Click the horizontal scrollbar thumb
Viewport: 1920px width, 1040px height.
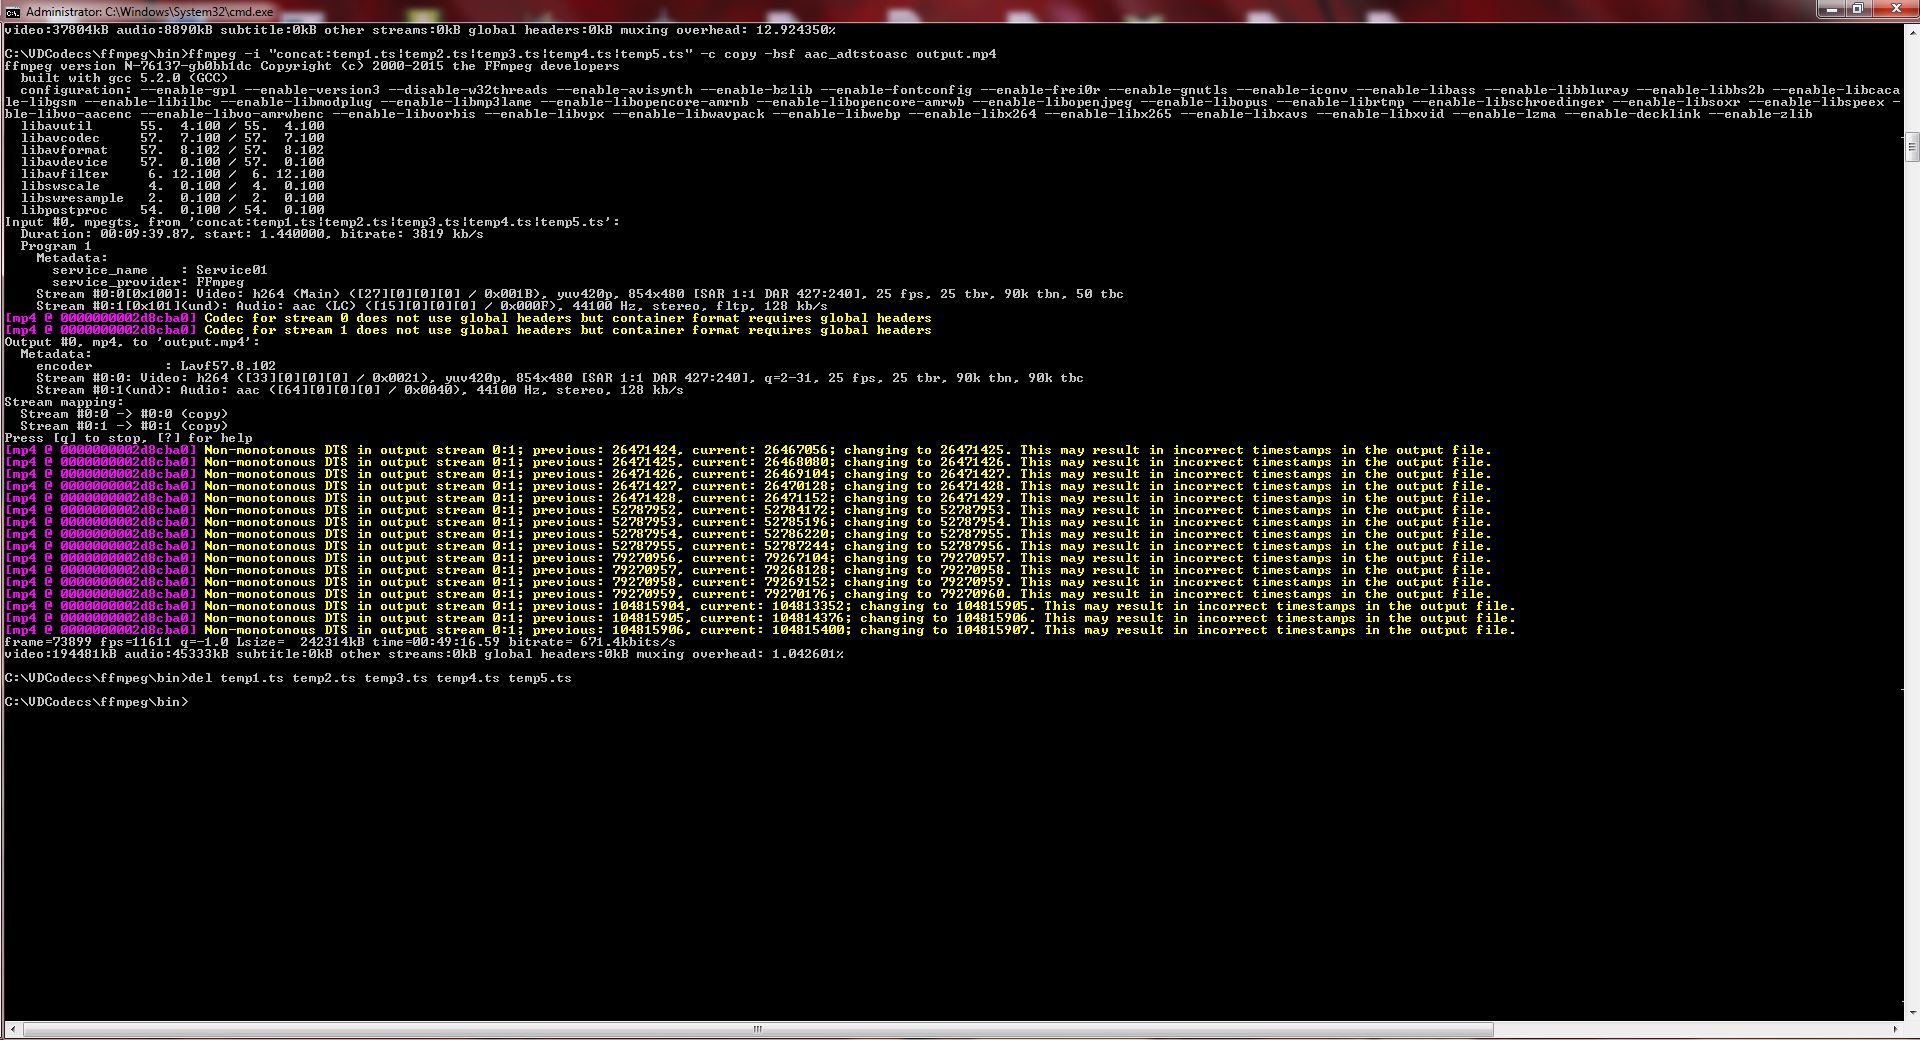757,1029
